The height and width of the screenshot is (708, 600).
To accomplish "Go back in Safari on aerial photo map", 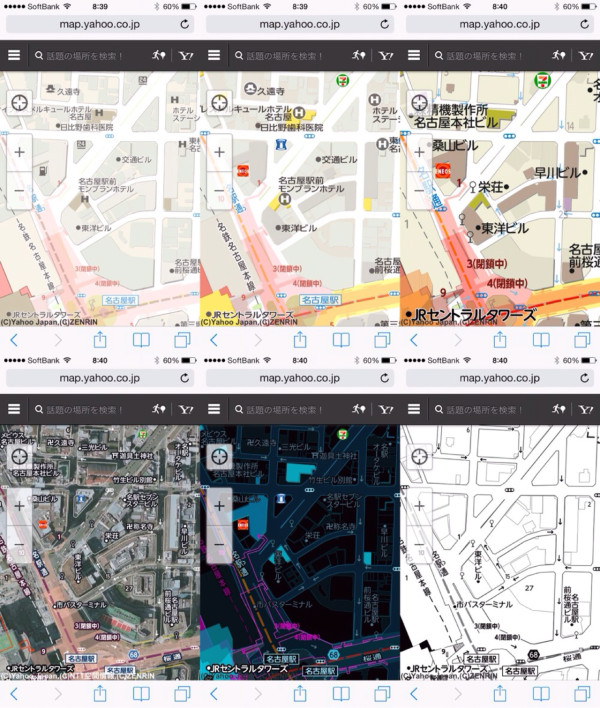I will coord(14,694).
